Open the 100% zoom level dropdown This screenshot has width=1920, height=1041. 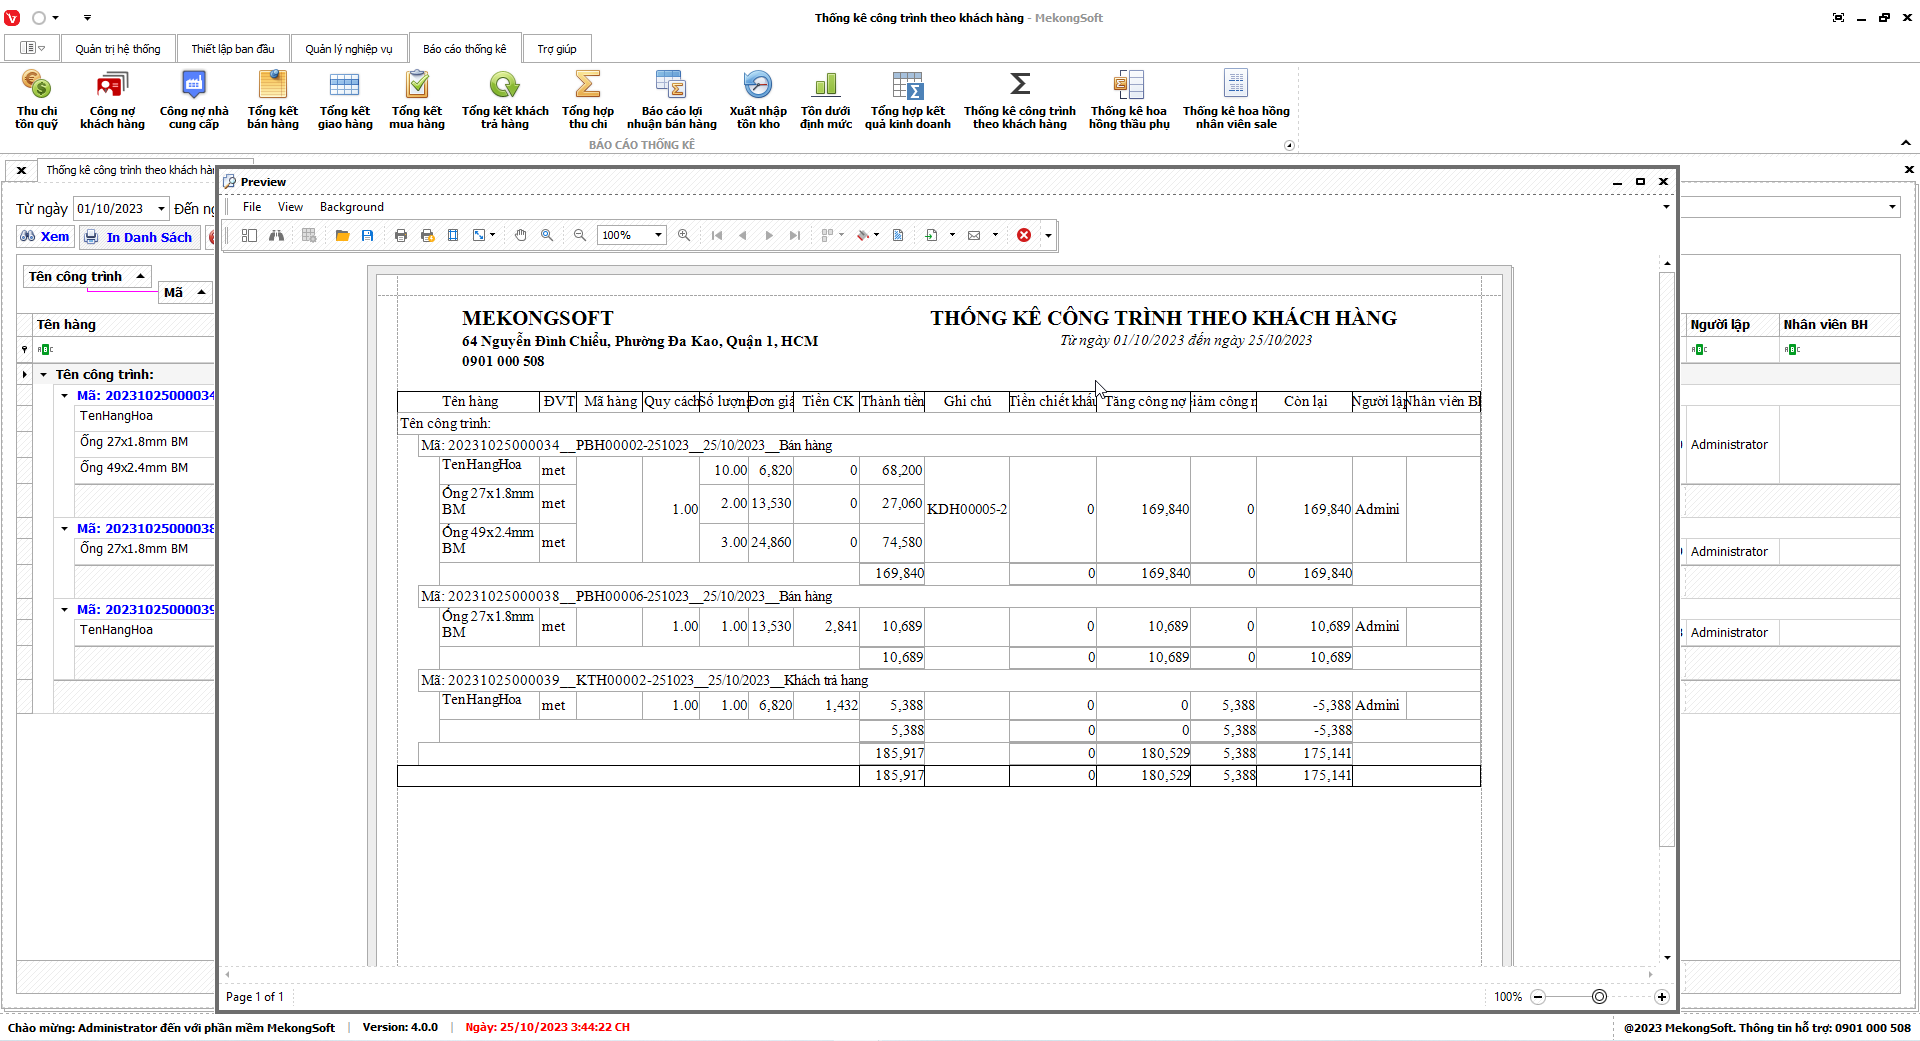pyautogui.click(x=658, y=235)
